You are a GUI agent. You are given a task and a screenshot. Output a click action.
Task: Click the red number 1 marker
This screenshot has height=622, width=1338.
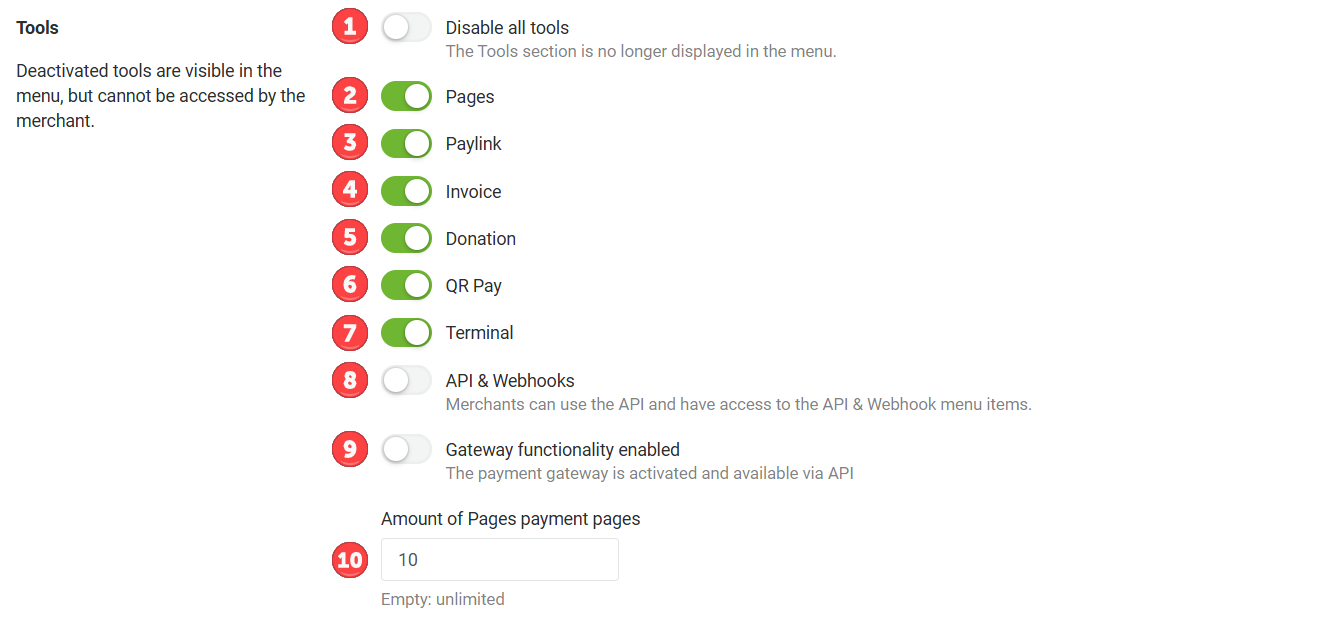click(x=349, y=27)
